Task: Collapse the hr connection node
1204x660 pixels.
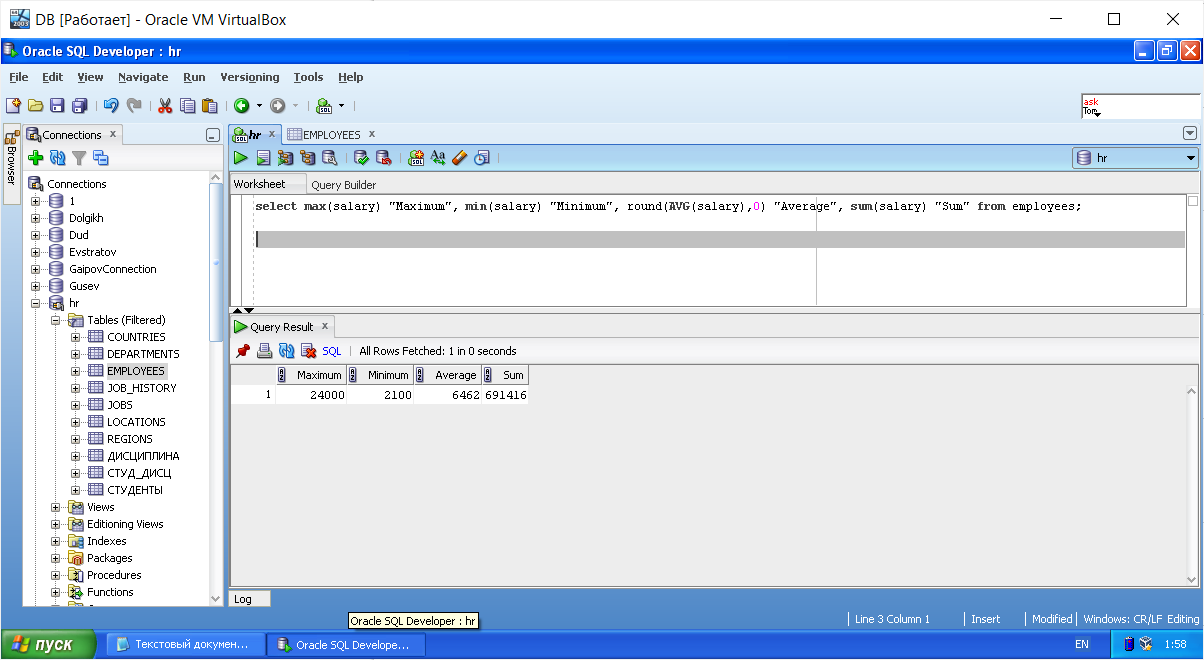Action: pos(36,303)
